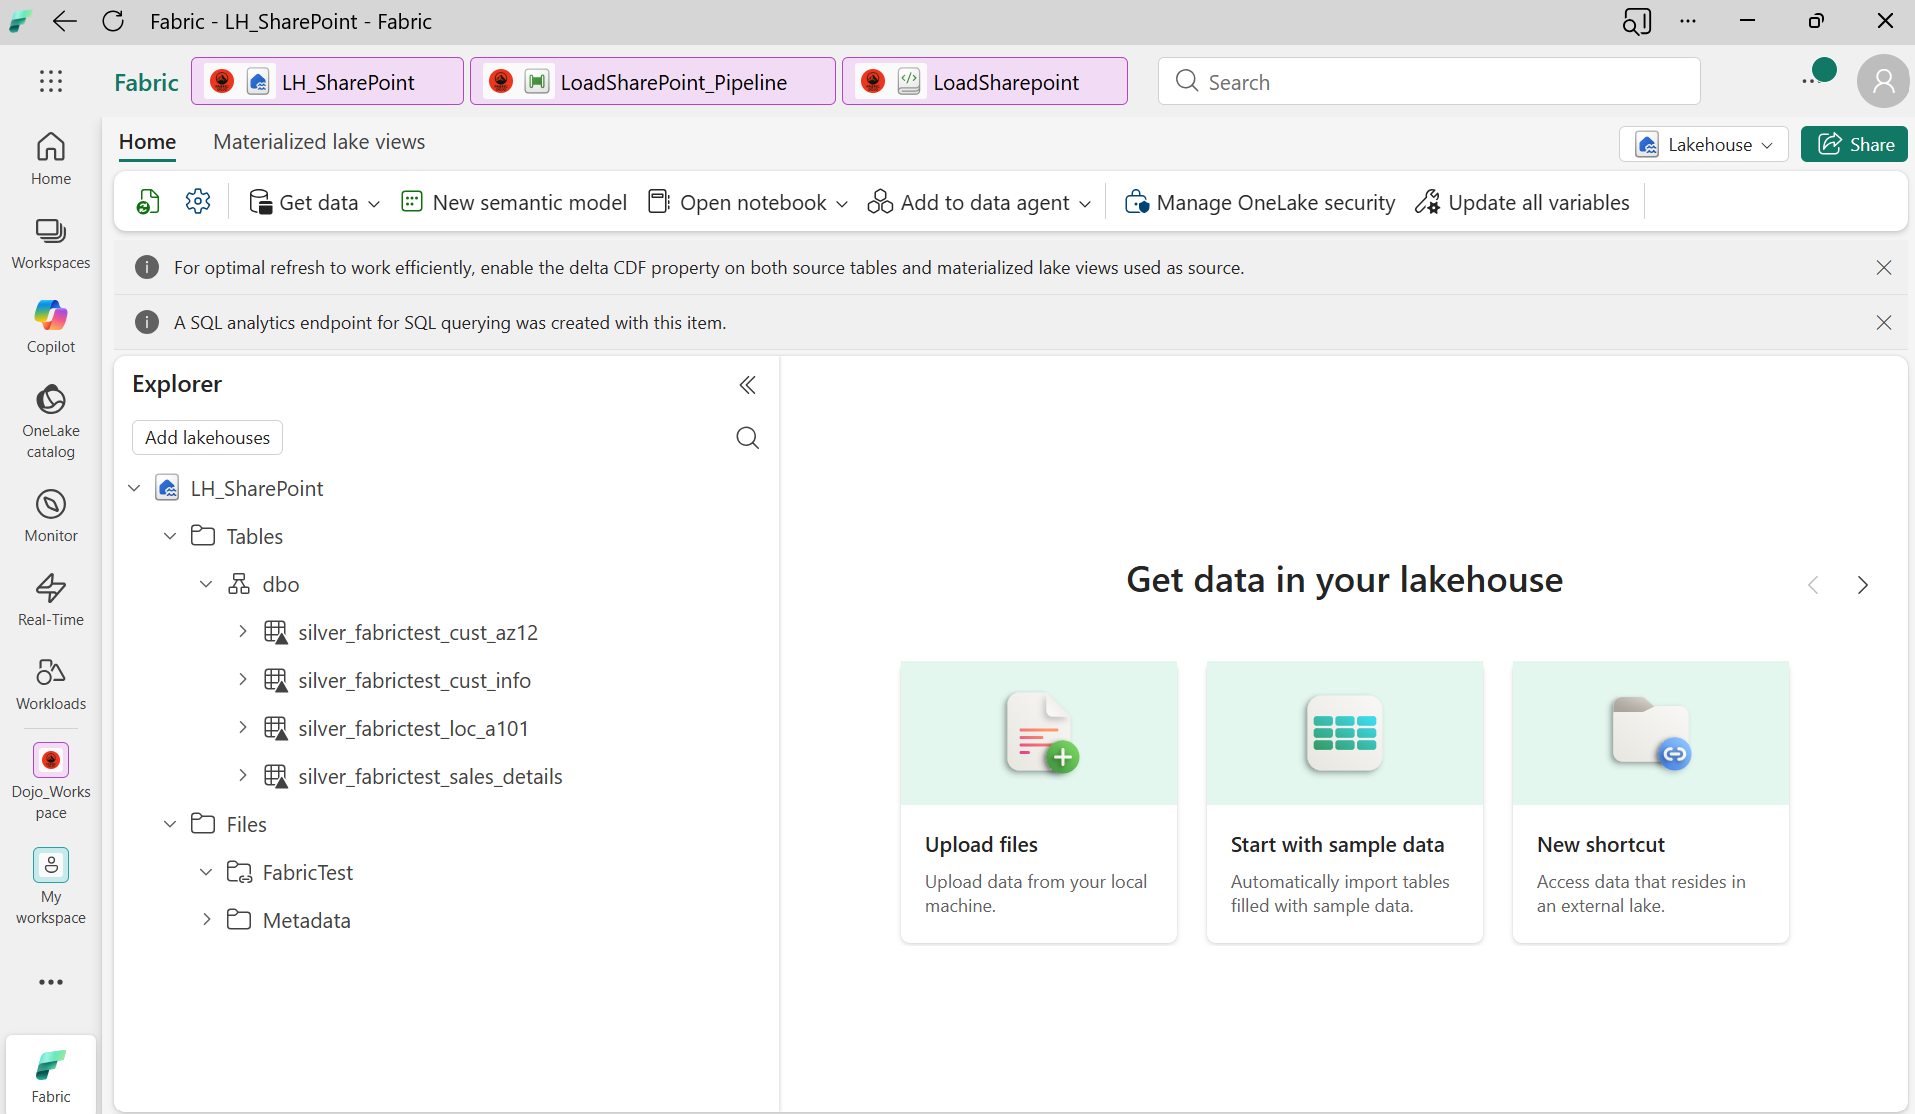
Task: Expand the silver_fabrictest_cust_az12 table
Action: pyautogui.click(x=242, y=632)
